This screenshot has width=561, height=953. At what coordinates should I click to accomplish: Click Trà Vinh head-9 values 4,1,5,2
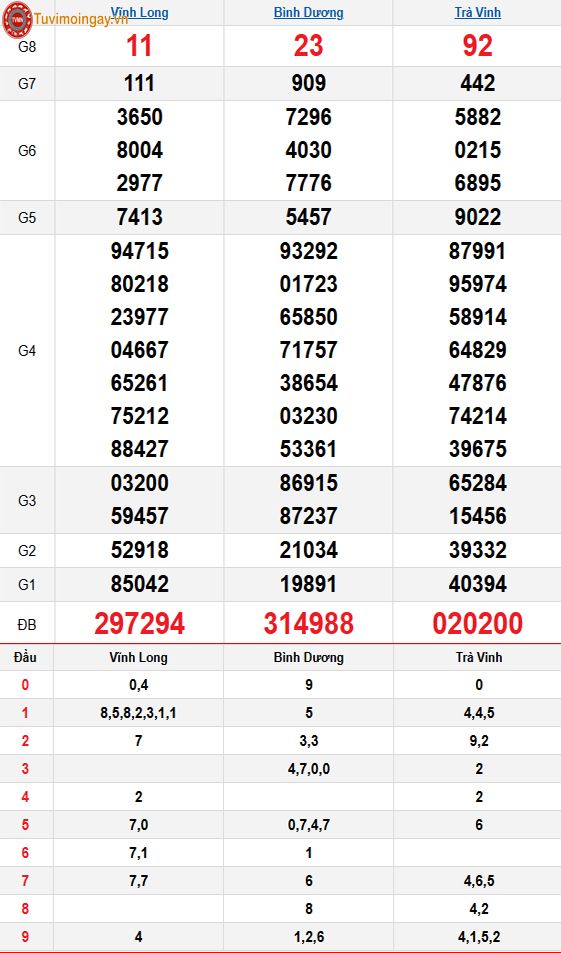pos(479,937)
